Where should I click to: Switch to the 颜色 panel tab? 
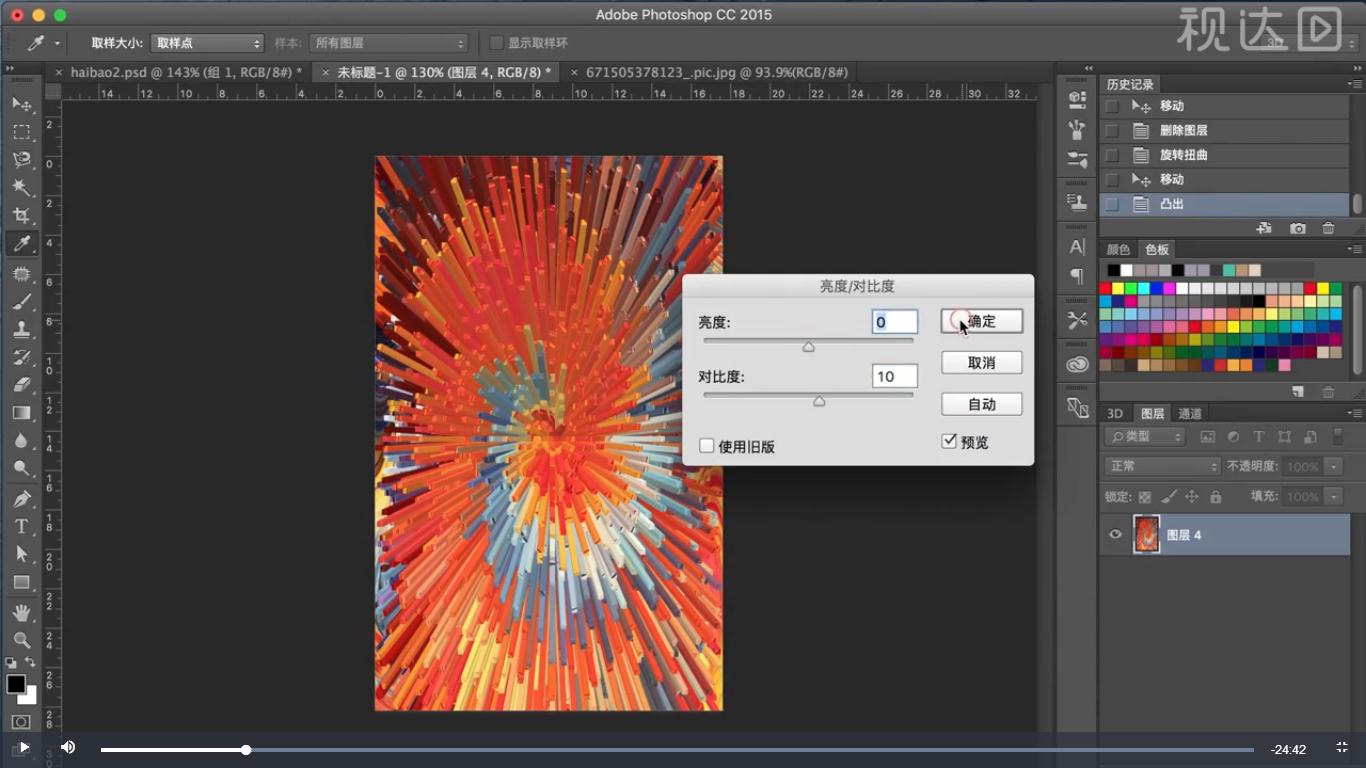coord(1118,249)
